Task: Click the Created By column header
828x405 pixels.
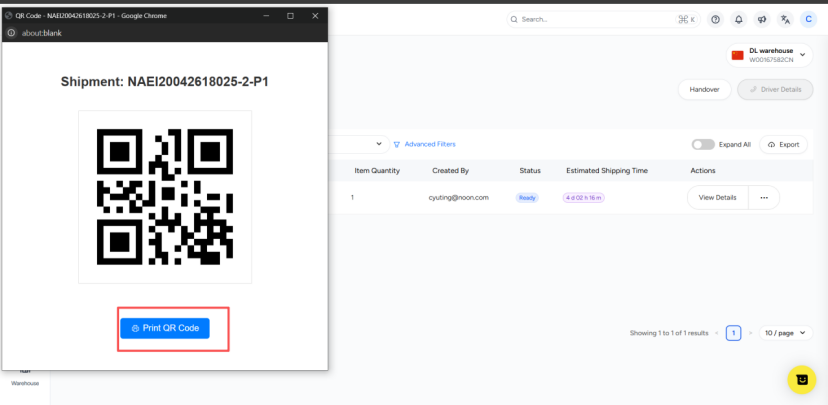Action: pyautogui.click(x=450, y=171)
